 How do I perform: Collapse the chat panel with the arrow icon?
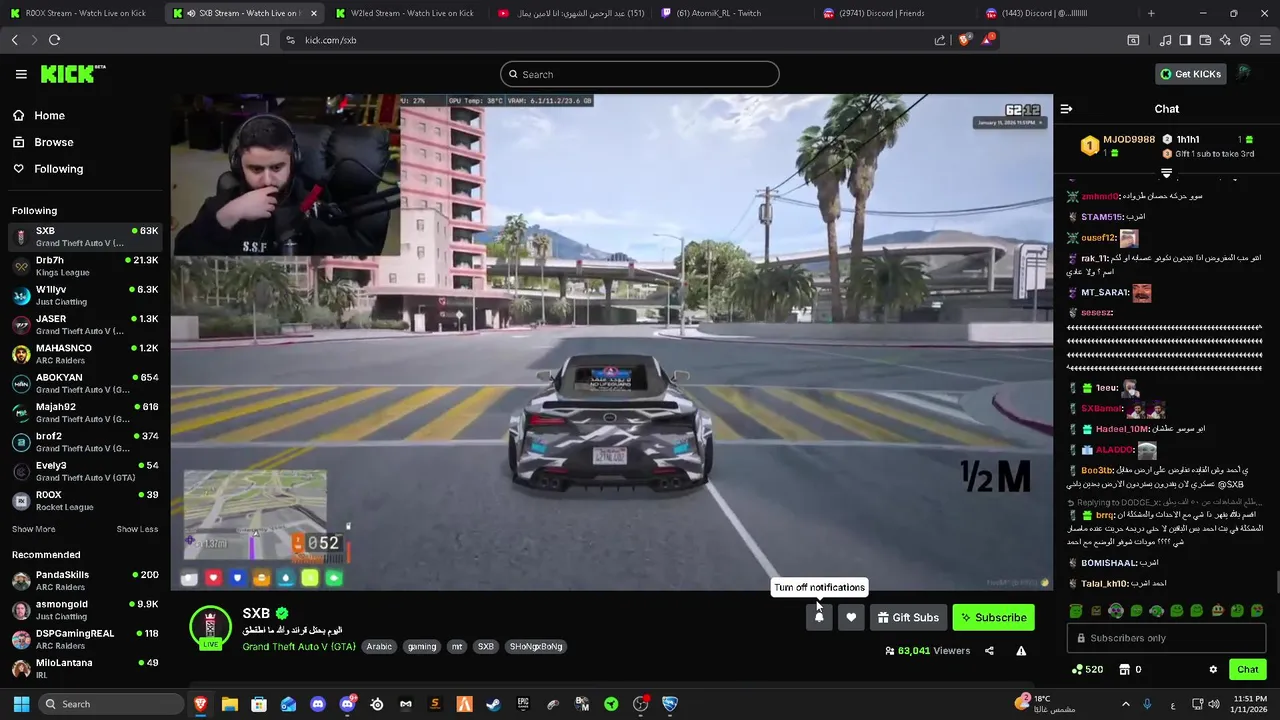point(1066,109)
